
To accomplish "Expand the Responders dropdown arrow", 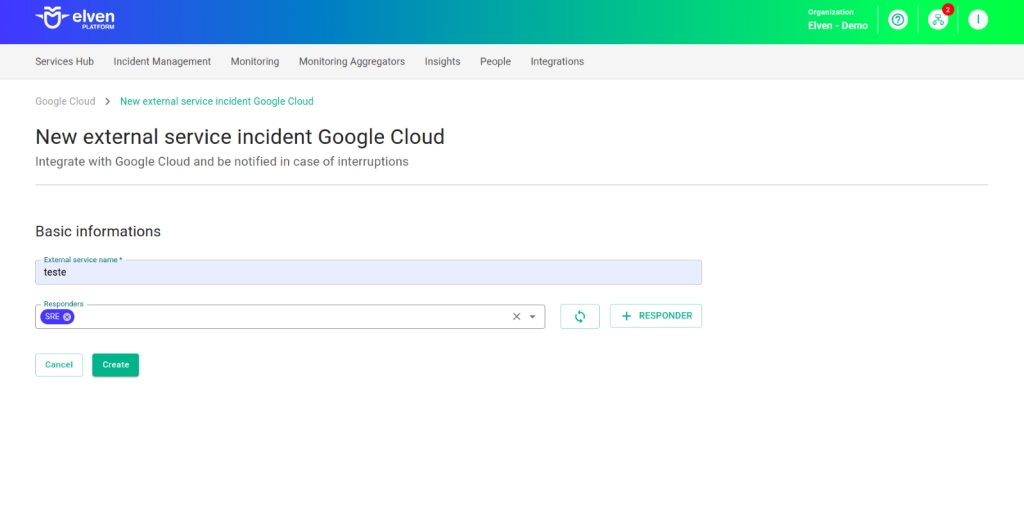I will 533,317.
